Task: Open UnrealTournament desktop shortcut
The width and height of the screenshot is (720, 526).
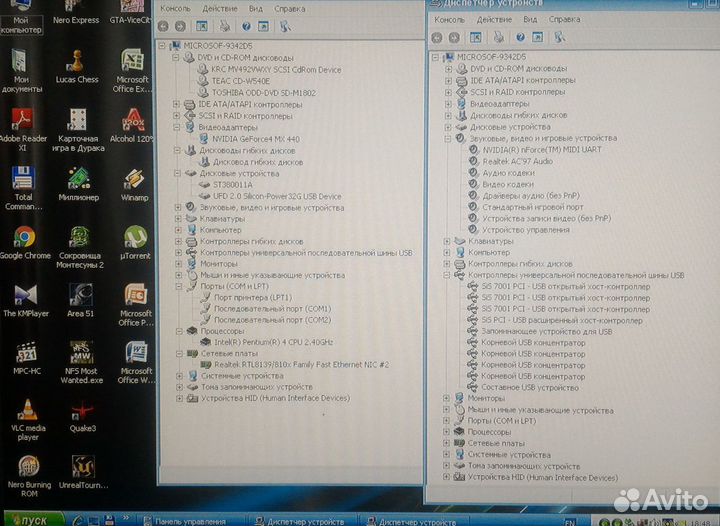Action: [x=83, y=472]
